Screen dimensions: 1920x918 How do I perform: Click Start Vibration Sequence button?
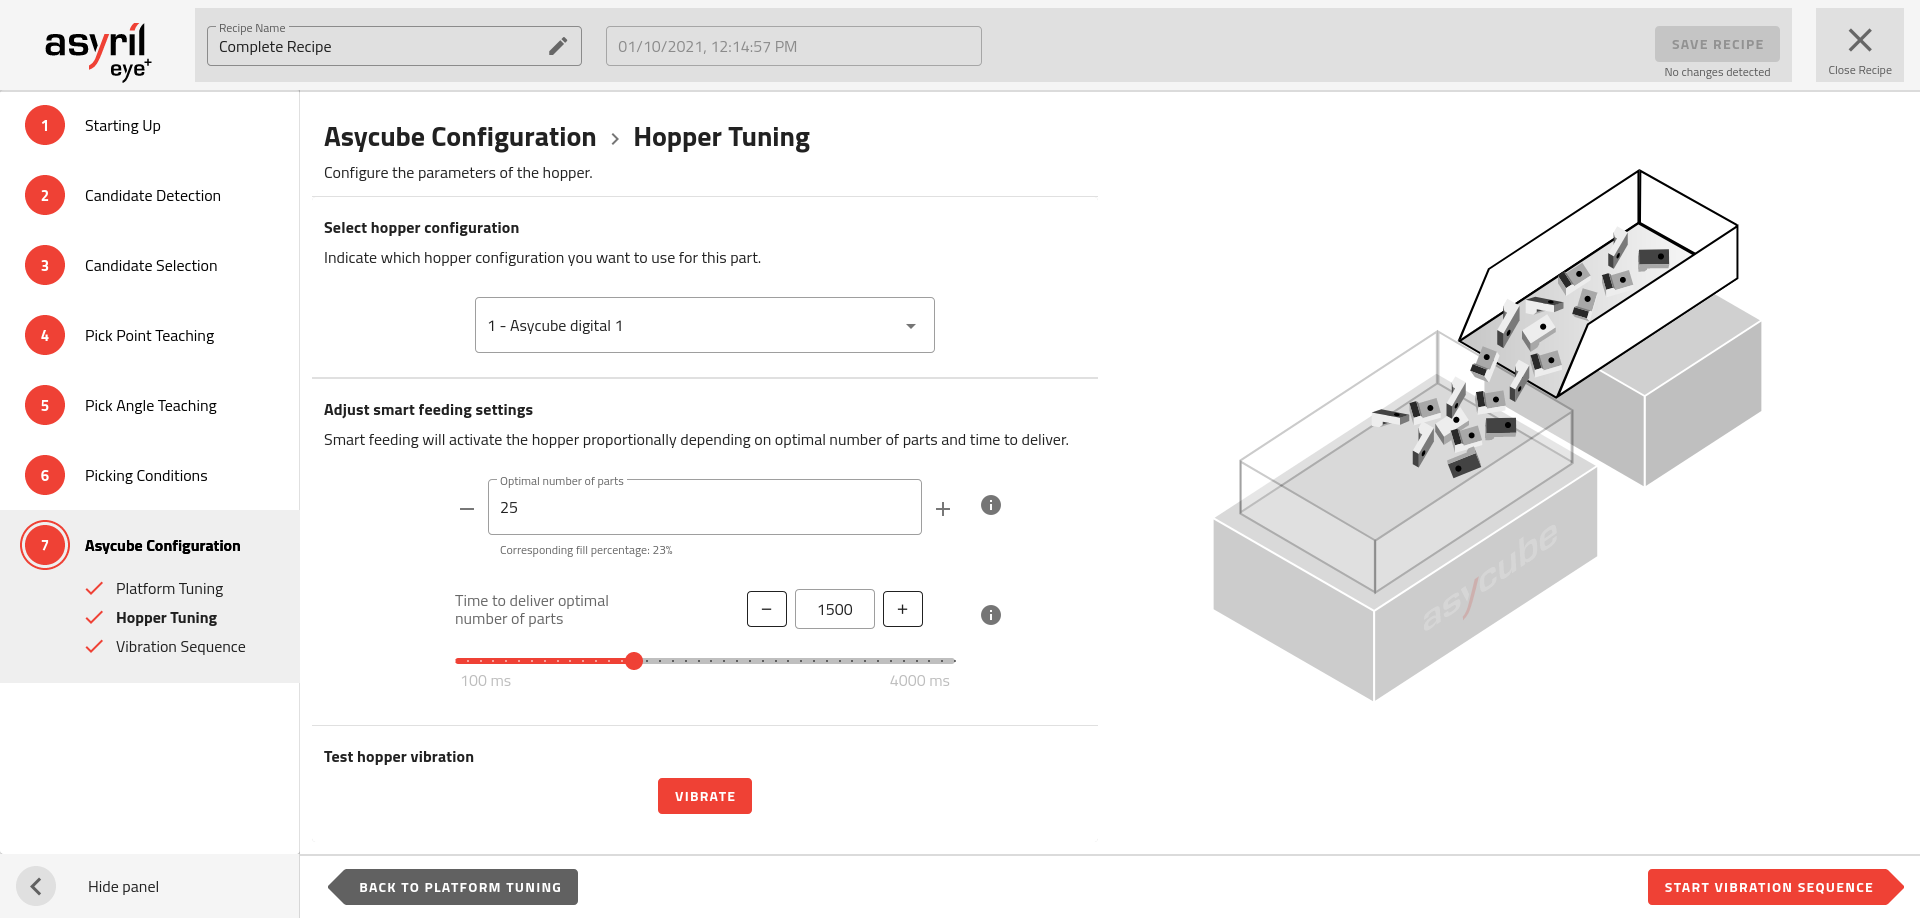click(1768, 887)
